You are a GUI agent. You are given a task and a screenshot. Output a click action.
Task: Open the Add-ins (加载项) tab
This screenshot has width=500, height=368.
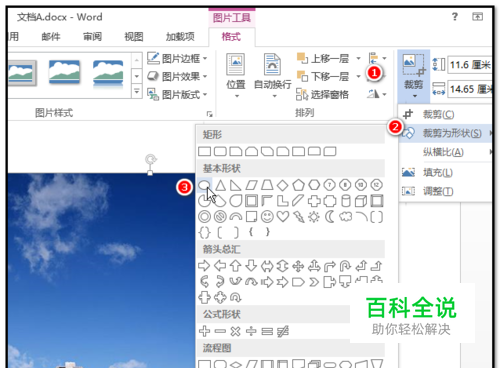point(180,37)
